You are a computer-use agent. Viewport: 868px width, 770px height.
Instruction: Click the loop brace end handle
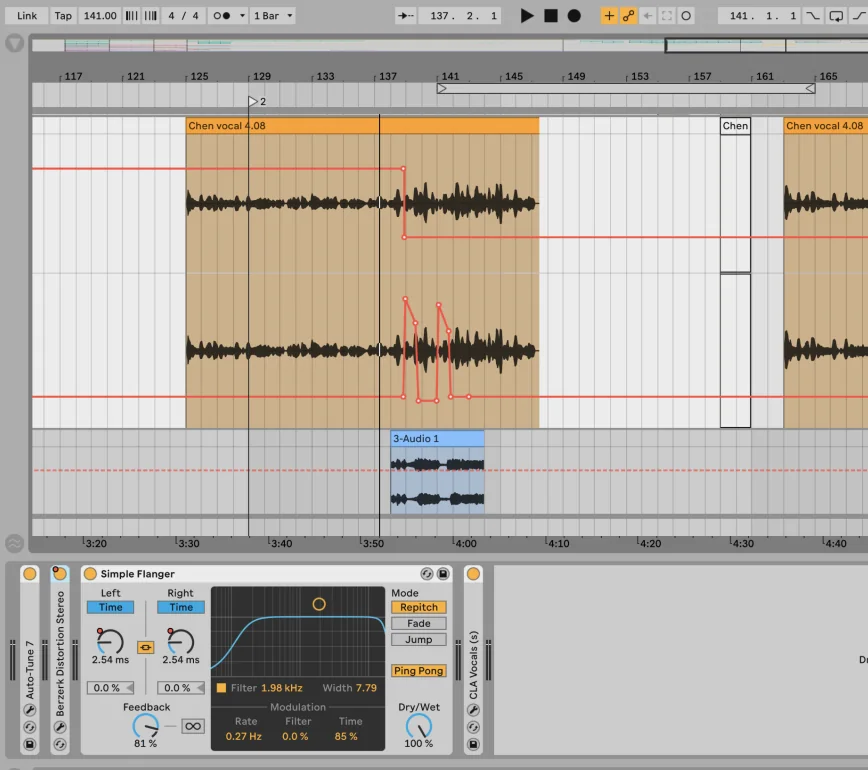pyautogui.click(x=810, y=89)
